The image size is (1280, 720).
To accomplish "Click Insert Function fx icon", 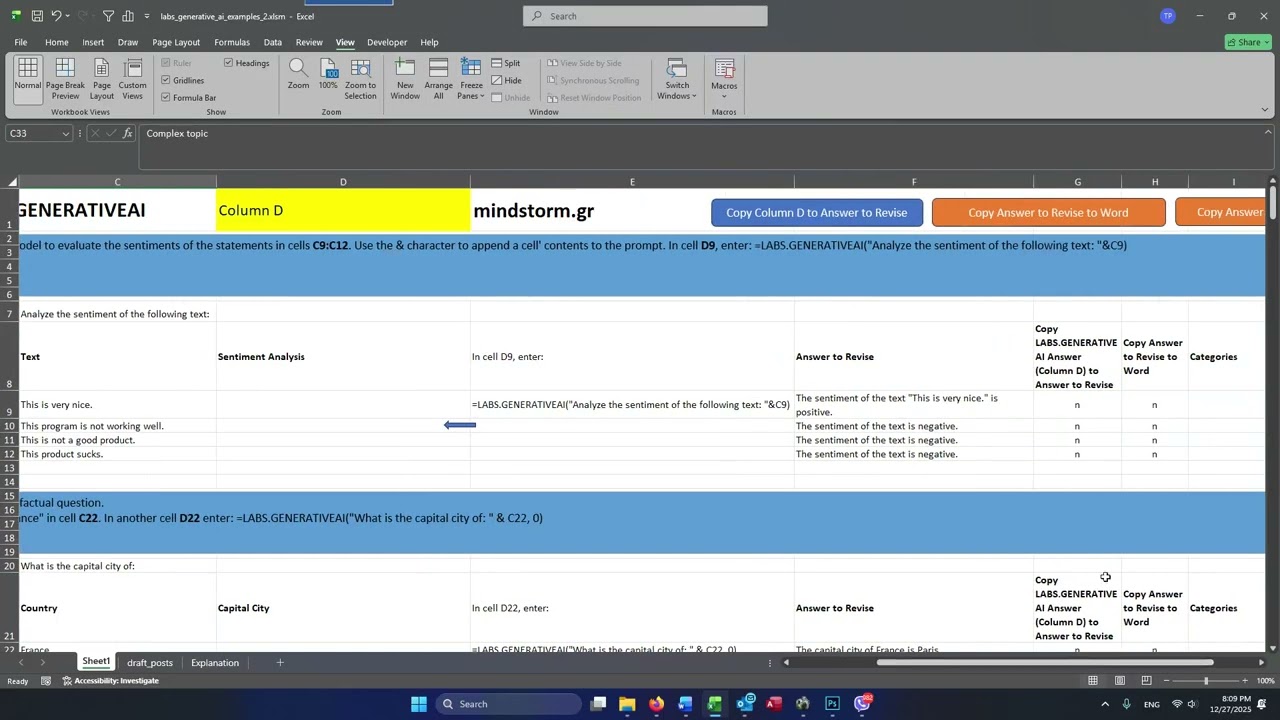I will tap(127, 133).
